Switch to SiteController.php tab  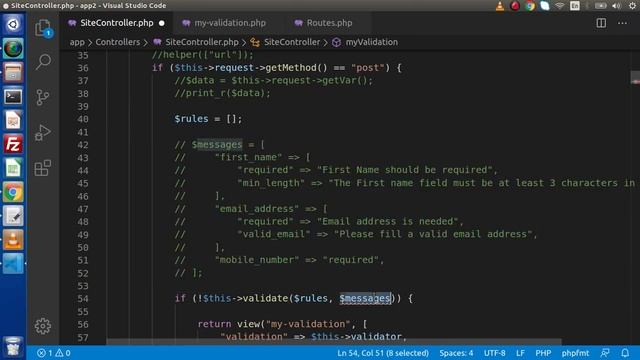click(x=116, y=23)
